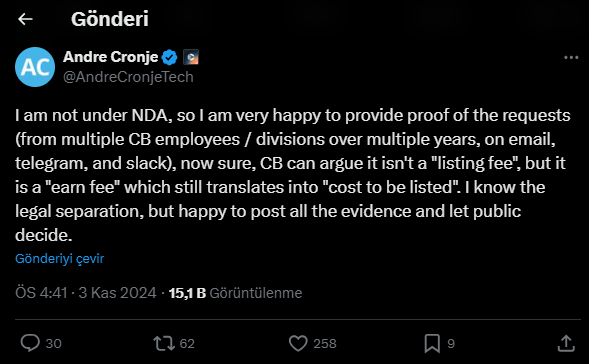This screenshot has width=589, height=364.
Task: Click the 9 bookmarks count
Action: (451, 343)
